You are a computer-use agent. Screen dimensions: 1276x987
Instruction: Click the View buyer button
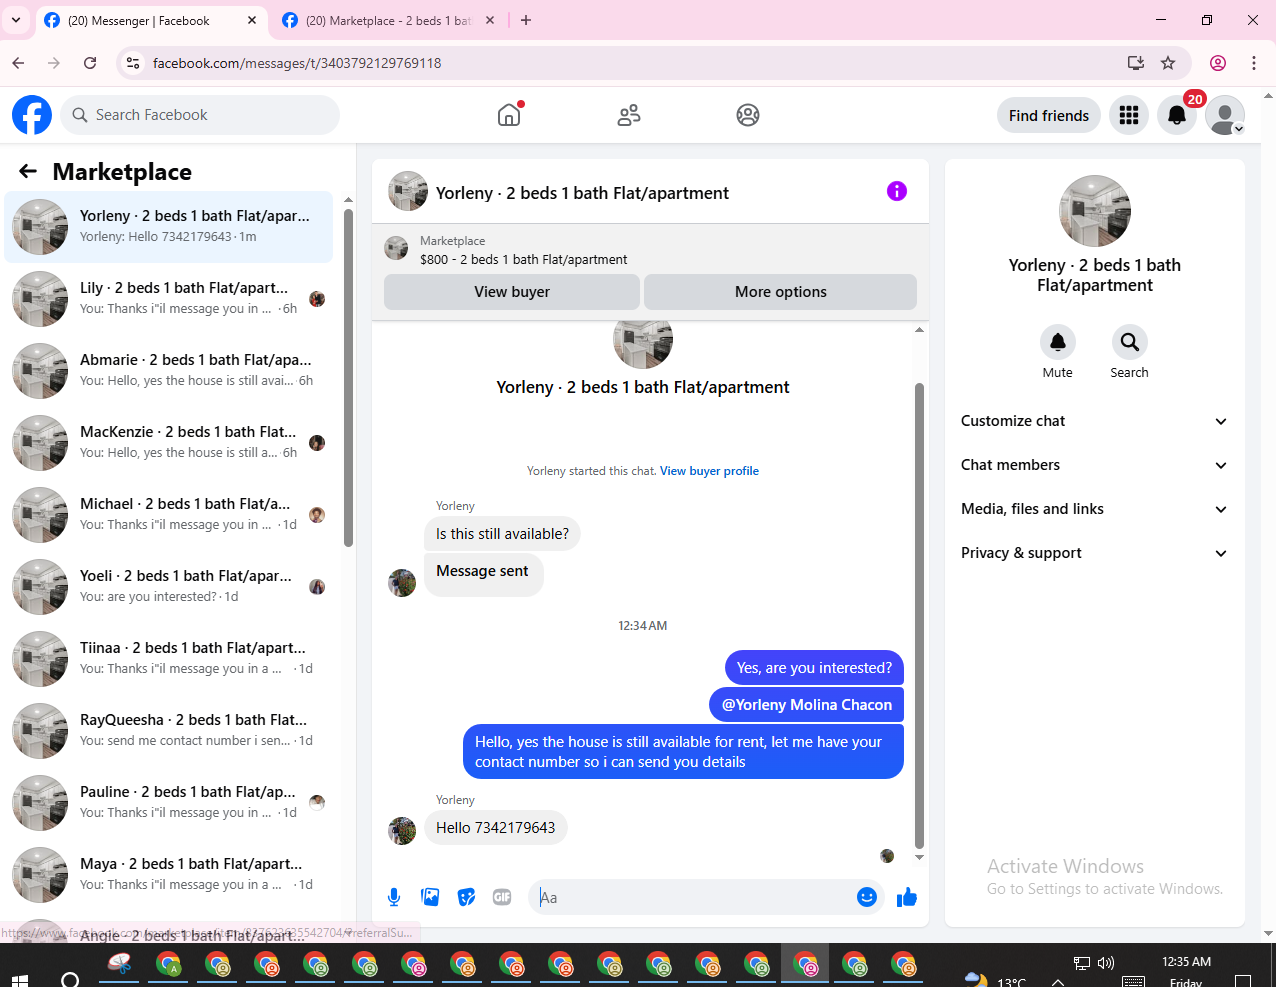(x=512, y=292)
